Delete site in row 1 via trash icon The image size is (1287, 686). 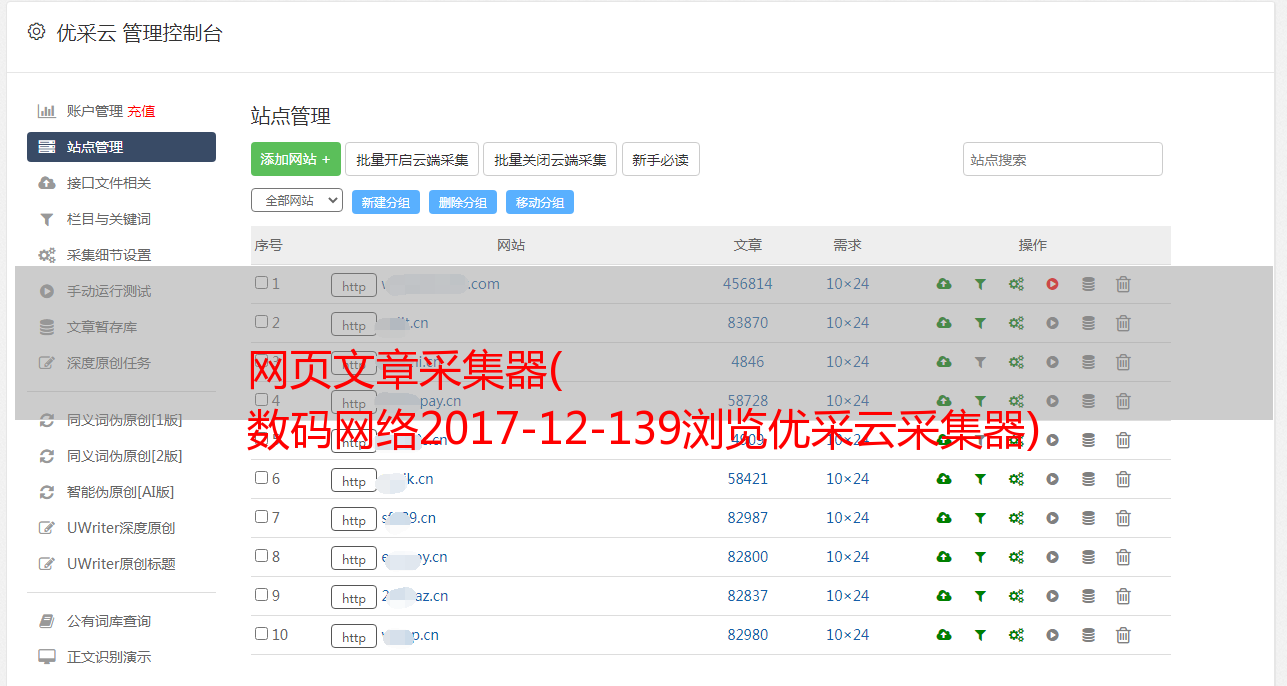pos(1123,284)
